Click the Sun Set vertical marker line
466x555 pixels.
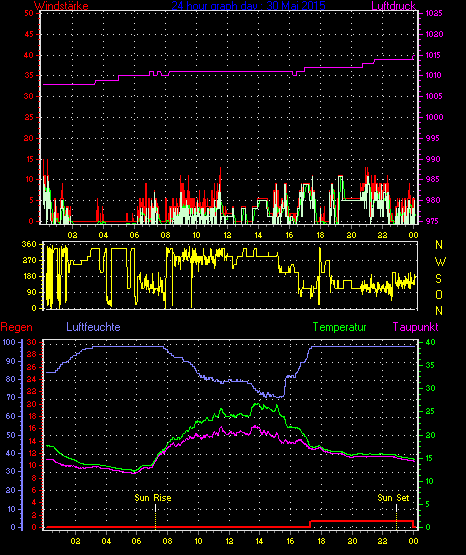click(x=396, y=517)
